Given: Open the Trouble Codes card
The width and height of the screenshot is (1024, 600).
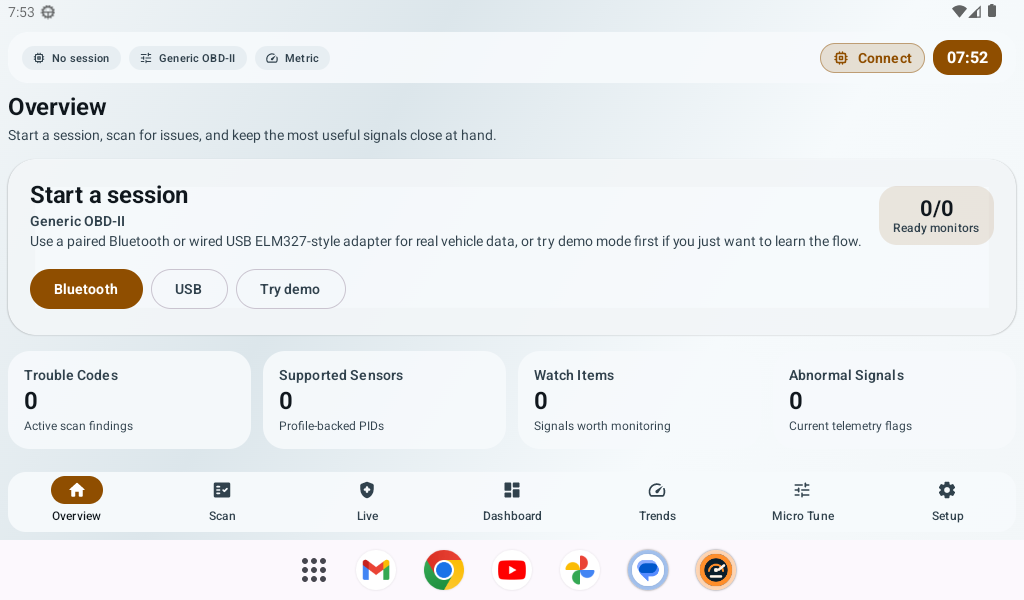Looking at the screenshot, I should pos(129,399).
